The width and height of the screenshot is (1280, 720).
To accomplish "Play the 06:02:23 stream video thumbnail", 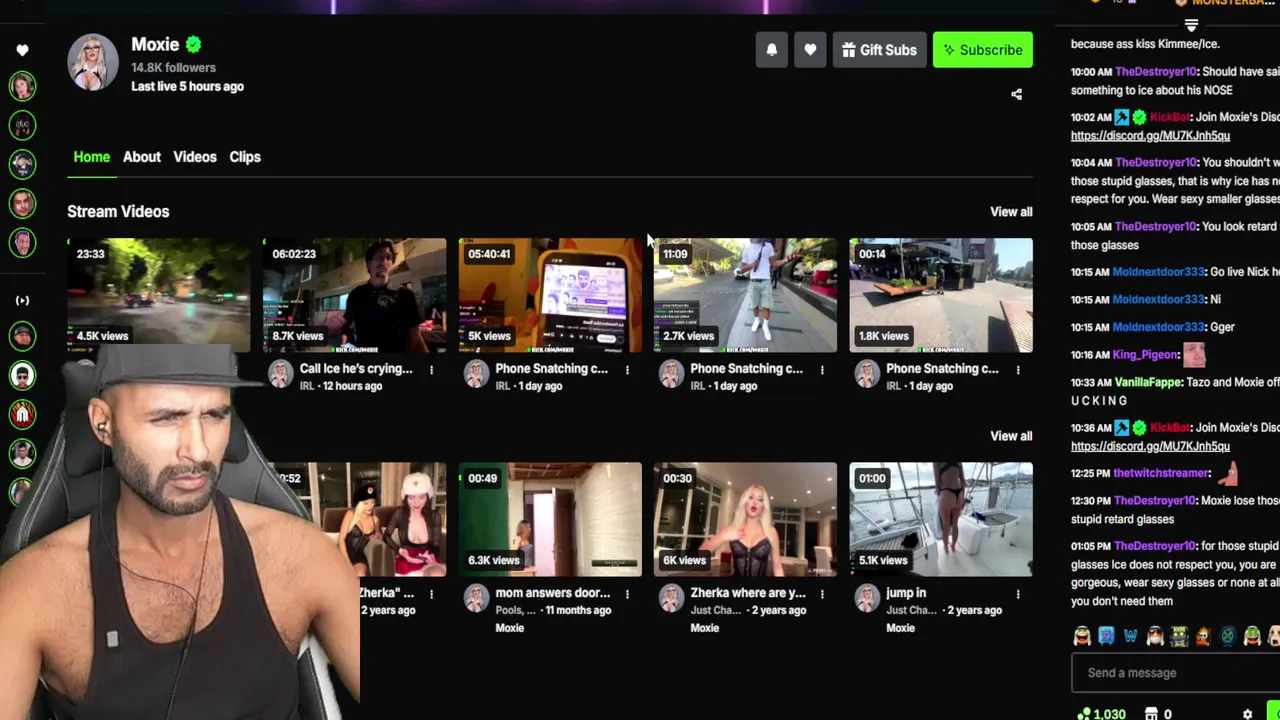I will coord(354,295).
